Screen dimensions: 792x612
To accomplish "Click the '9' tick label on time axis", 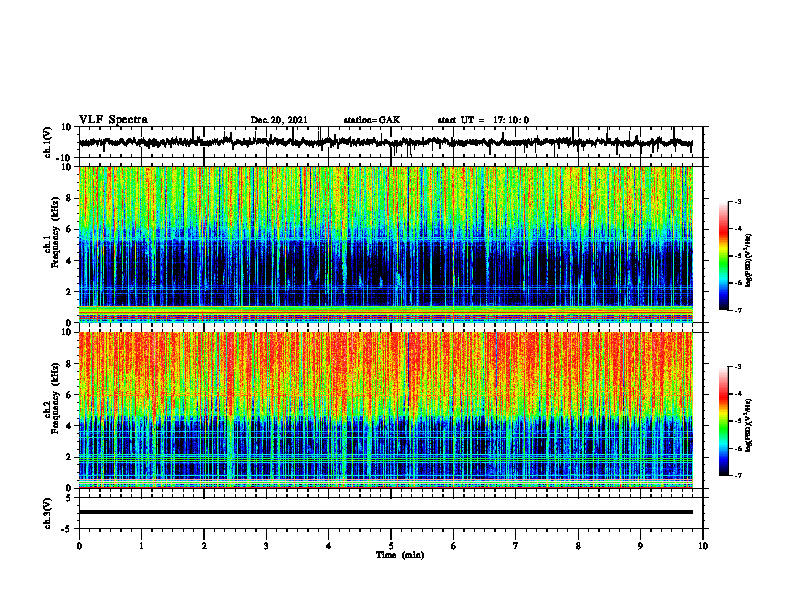I will [x=640, y=546].
